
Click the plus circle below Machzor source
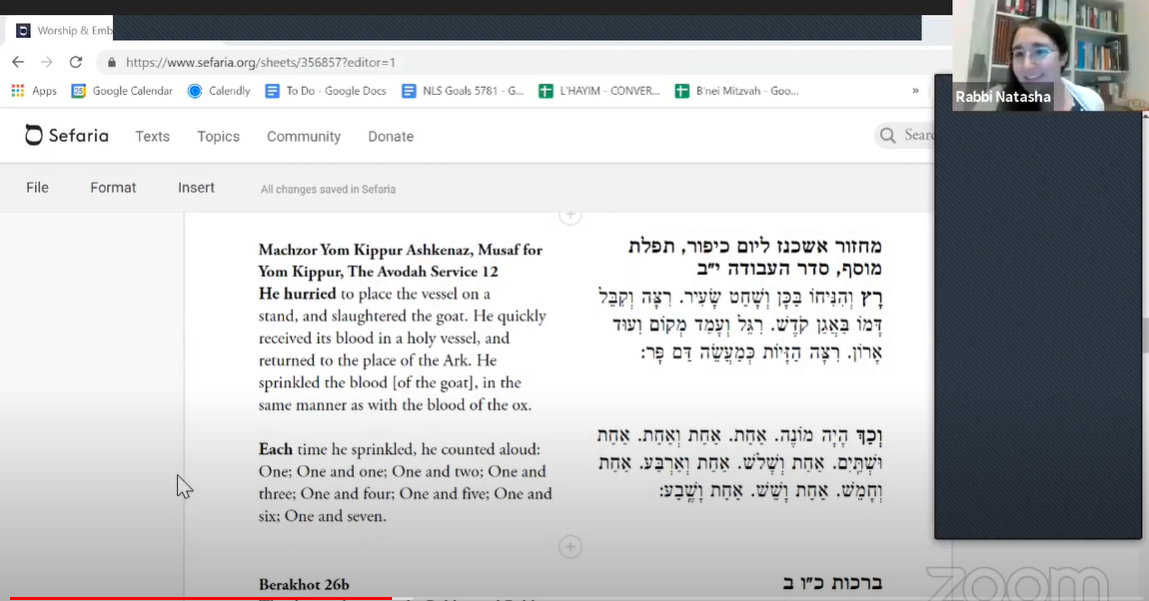tap(570, 547)
